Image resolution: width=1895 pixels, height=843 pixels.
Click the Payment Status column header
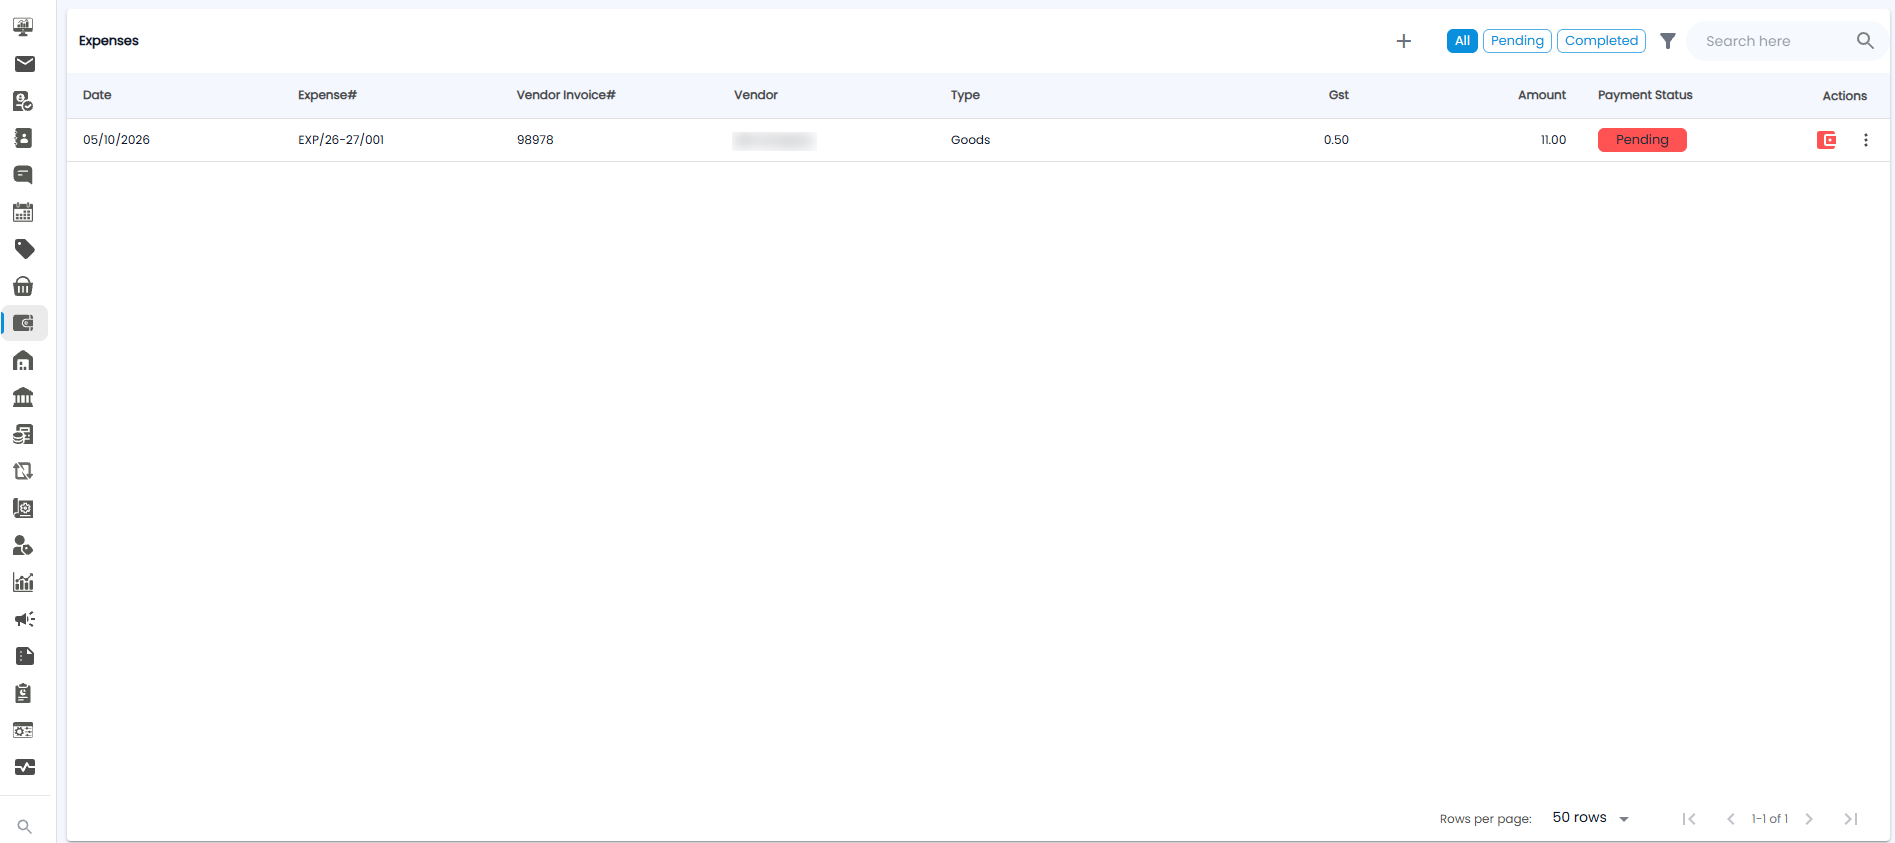[1645, 95]
